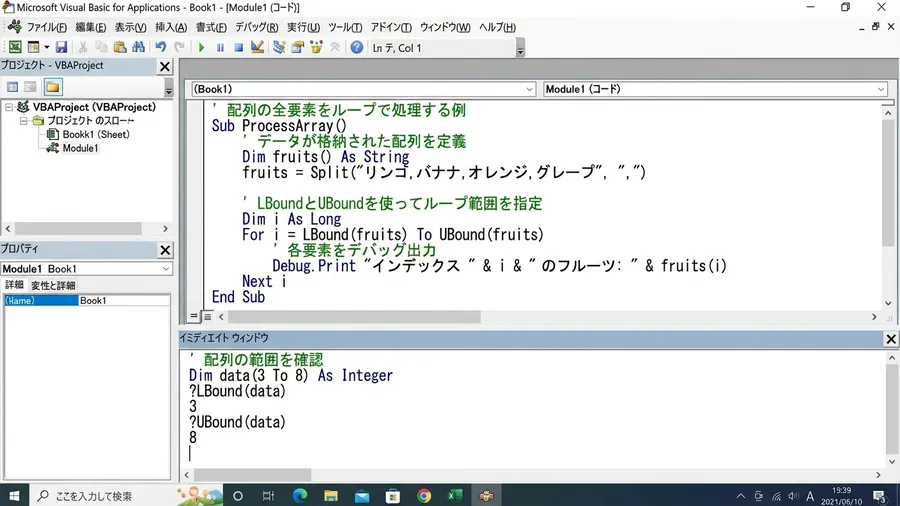The width and height of the screenshot is (900, 506).
Task: Open Visual Basic Help question mark icon
Action: click(x=357, y=48)
